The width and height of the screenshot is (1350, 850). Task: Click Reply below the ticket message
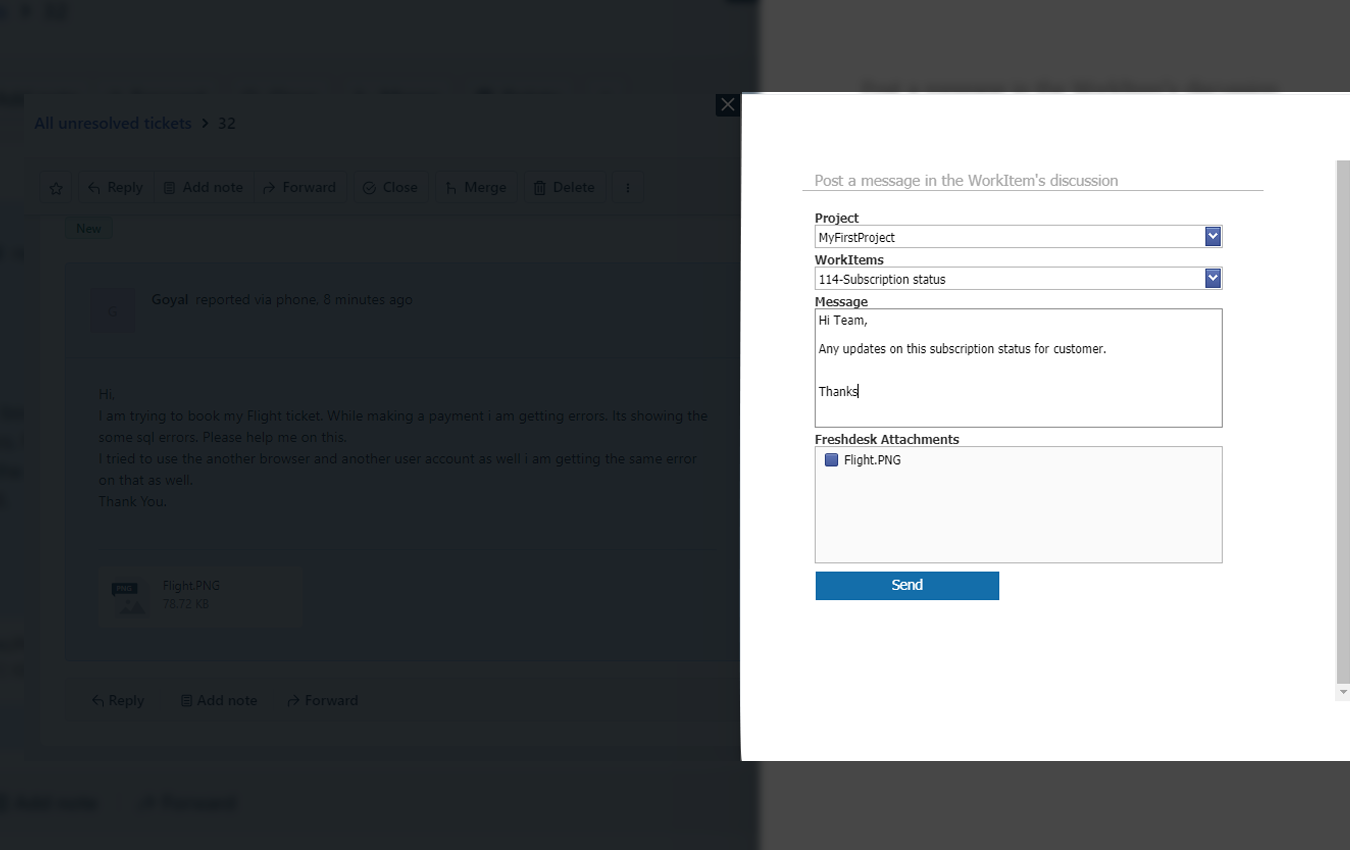tap(118, 700)
